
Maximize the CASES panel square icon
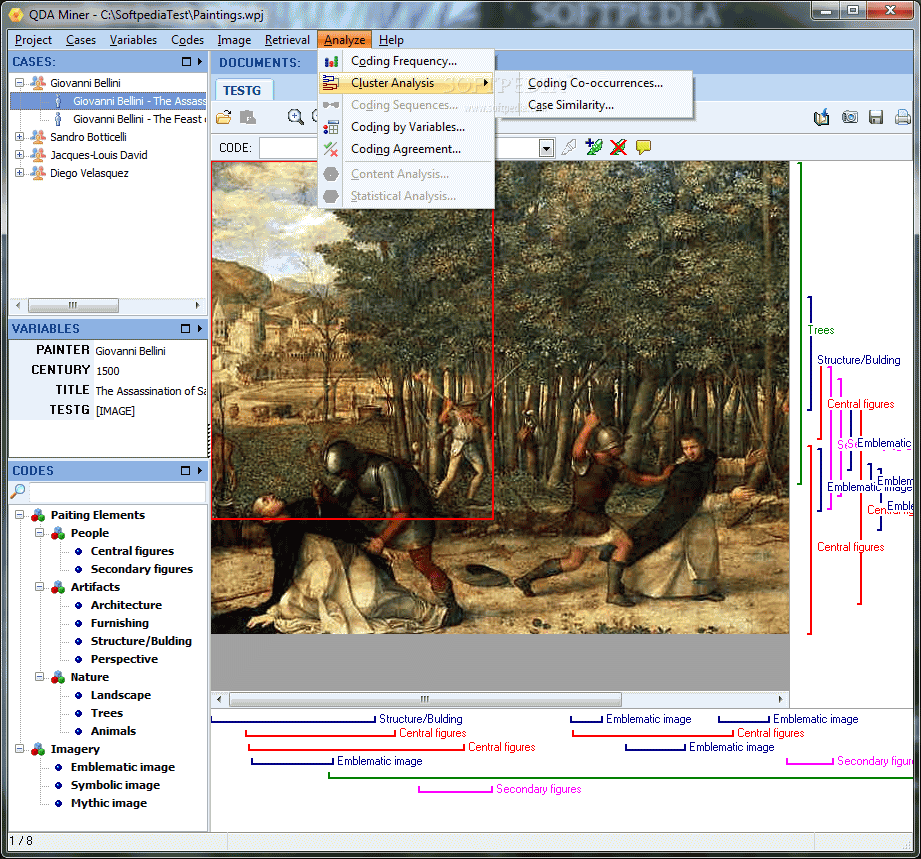186,62
